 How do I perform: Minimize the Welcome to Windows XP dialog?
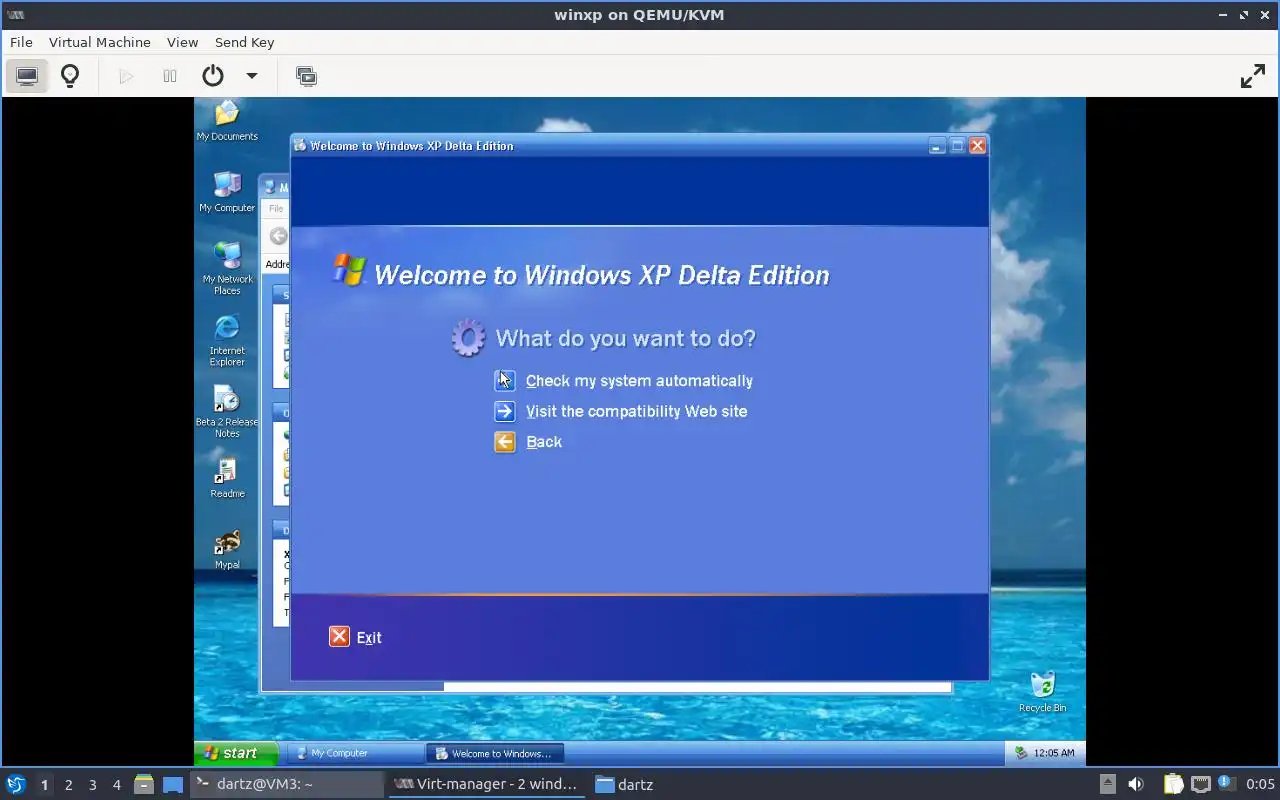936,146
